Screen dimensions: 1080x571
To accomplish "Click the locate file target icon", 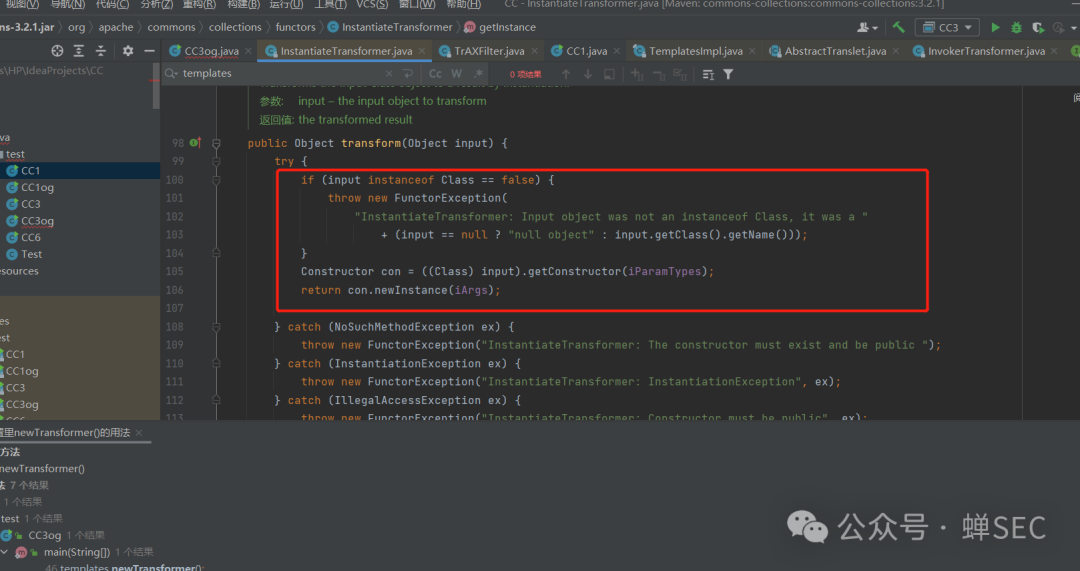I will tap(57, 51).
